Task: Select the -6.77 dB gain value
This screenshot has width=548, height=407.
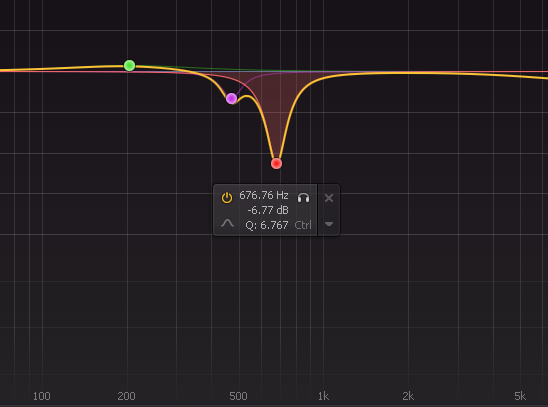Action: (268, 210)
